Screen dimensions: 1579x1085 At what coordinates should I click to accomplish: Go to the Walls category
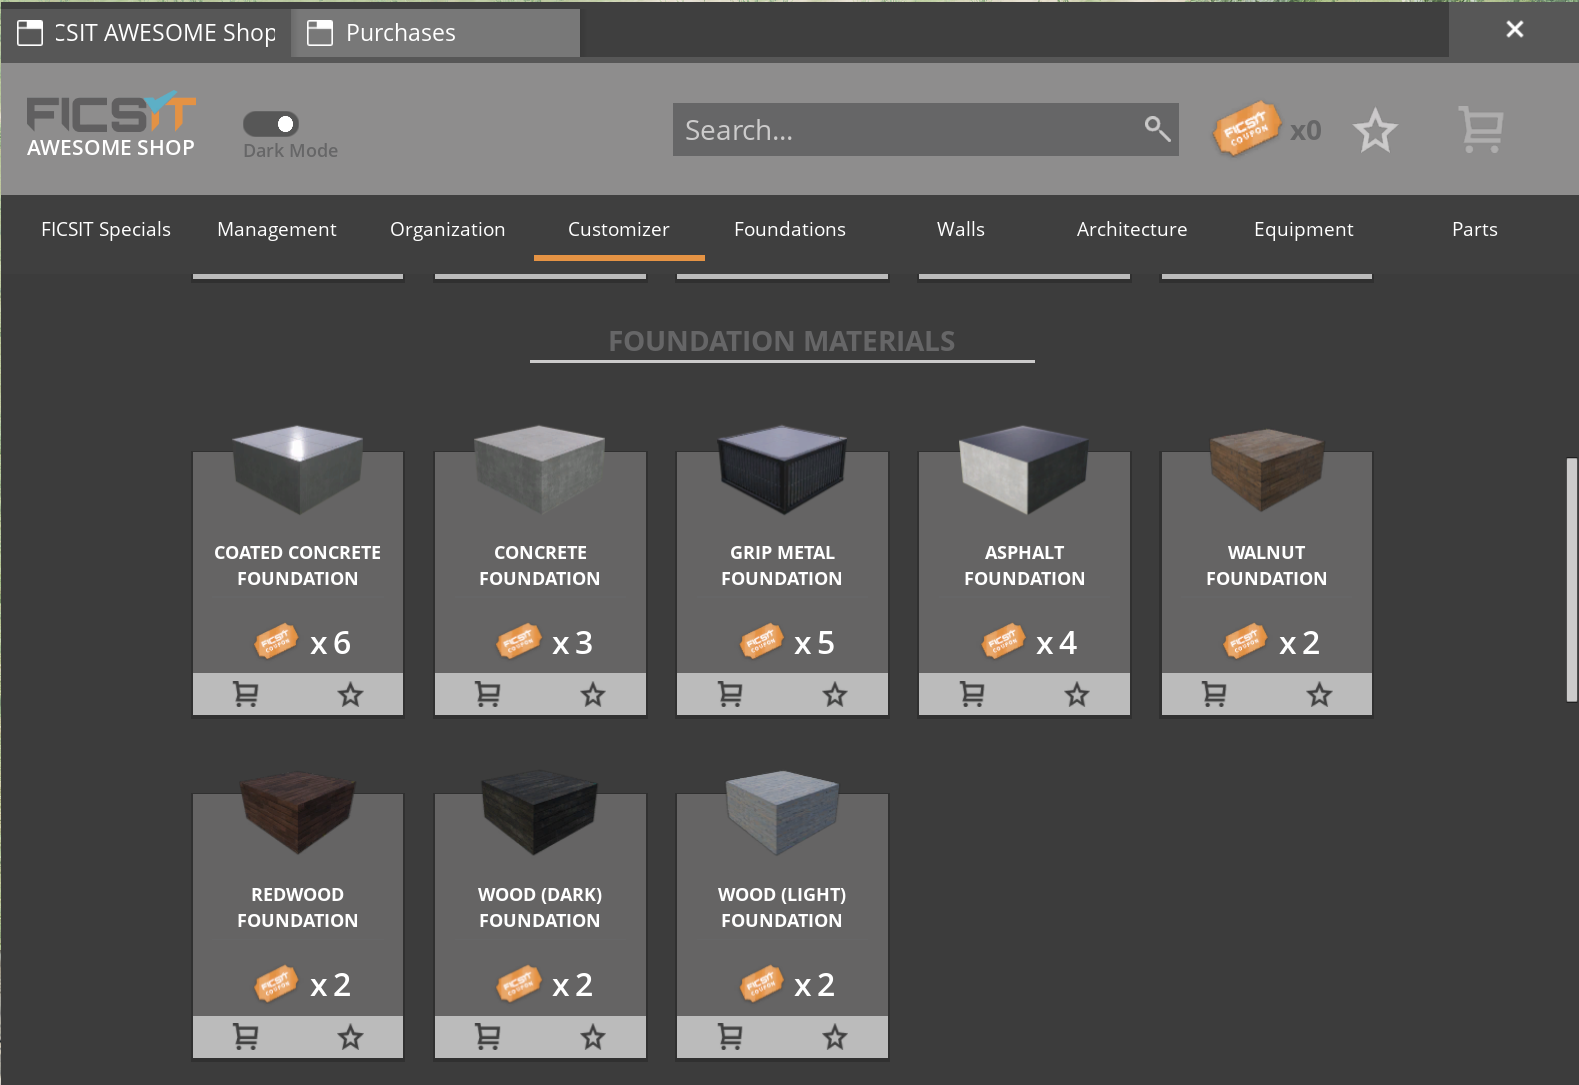[x=961, y=229]
